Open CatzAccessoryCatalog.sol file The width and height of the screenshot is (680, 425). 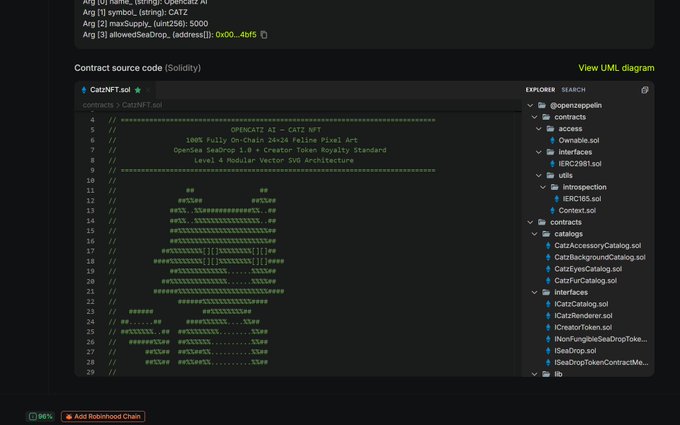(x=597, y=245)
